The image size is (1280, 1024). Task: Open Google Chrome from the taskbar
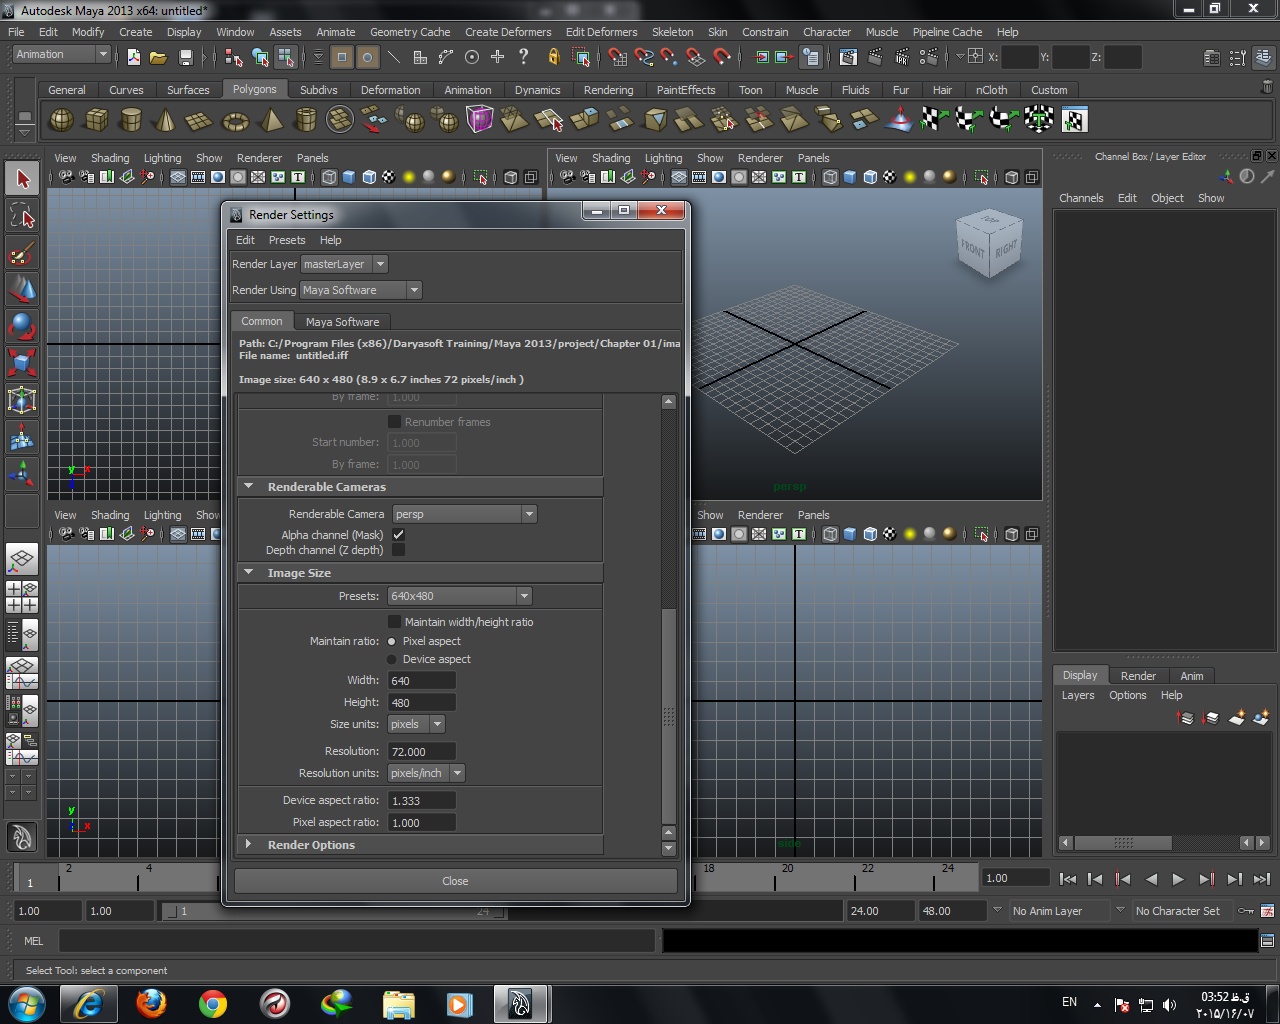(212, 1004)
